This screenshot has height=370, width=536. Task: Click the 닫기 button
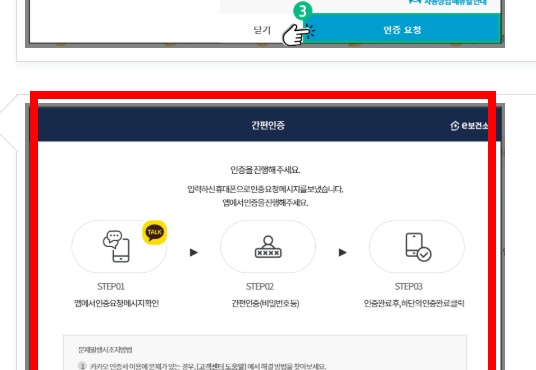coord(262,30)
